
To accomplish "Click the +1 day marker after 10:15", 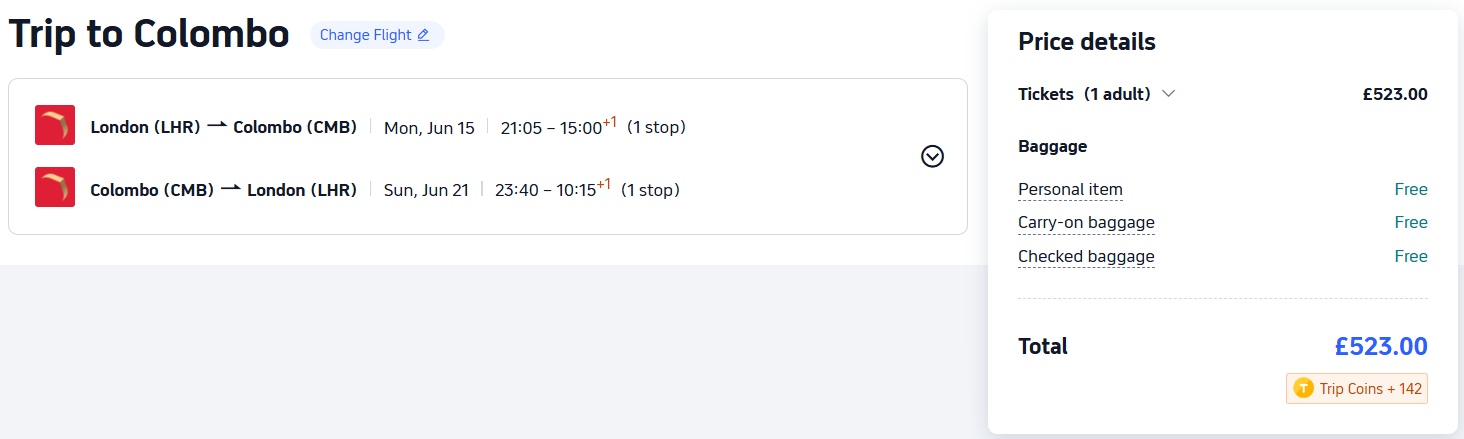I will 603,184.
